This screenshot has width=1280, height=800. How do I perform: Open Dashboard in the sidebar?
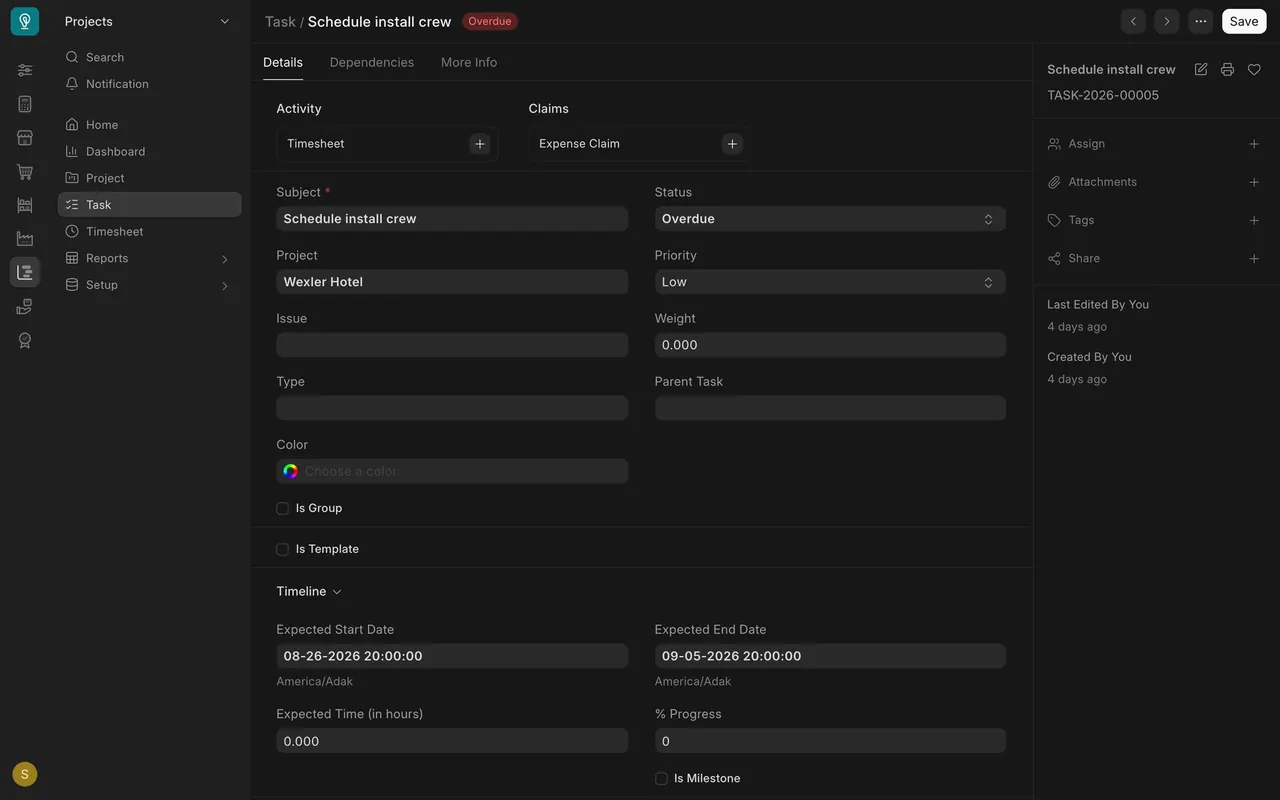click(x=150, y=151)
